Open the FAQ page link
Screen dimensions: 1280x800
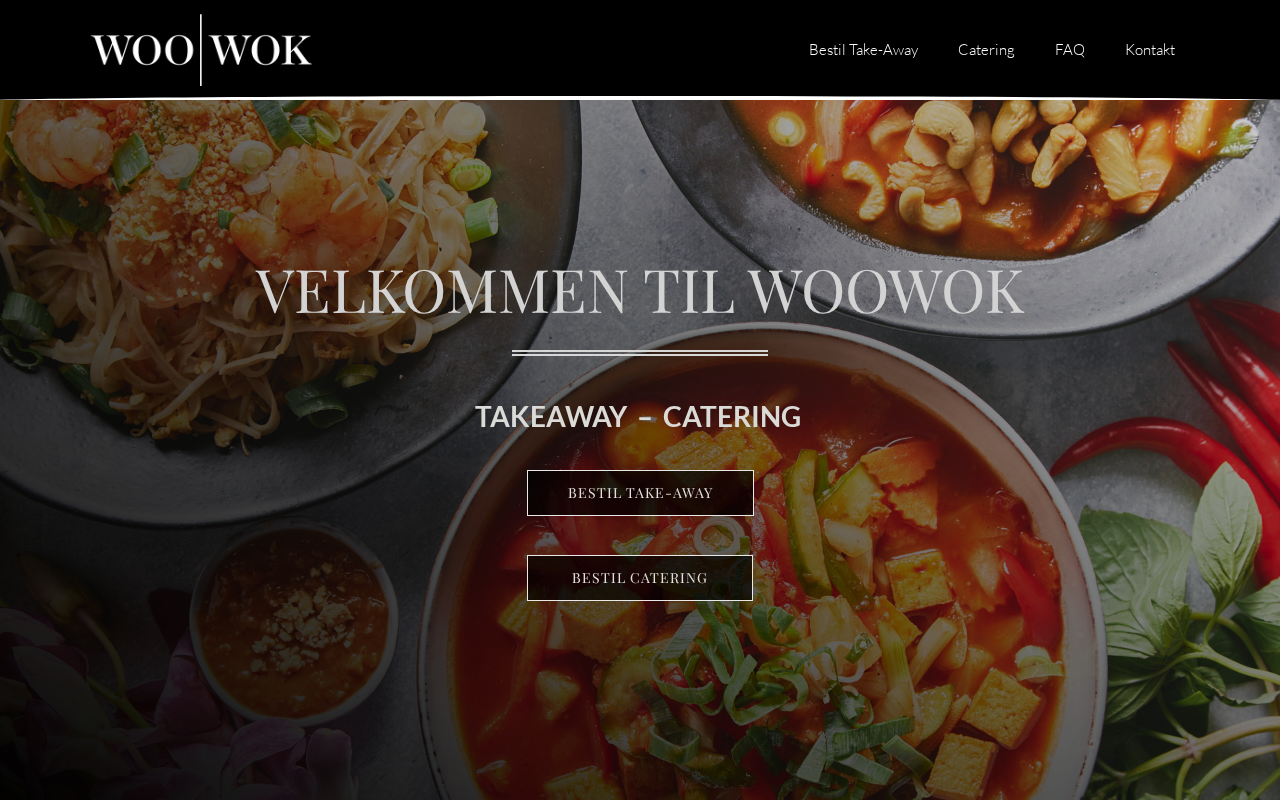tap(1070, 50)
